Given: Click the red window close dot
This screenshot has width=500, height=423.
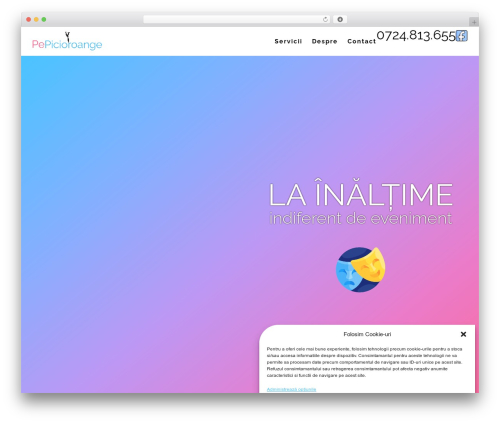Looking at the screenshot, I should point(29,20).
